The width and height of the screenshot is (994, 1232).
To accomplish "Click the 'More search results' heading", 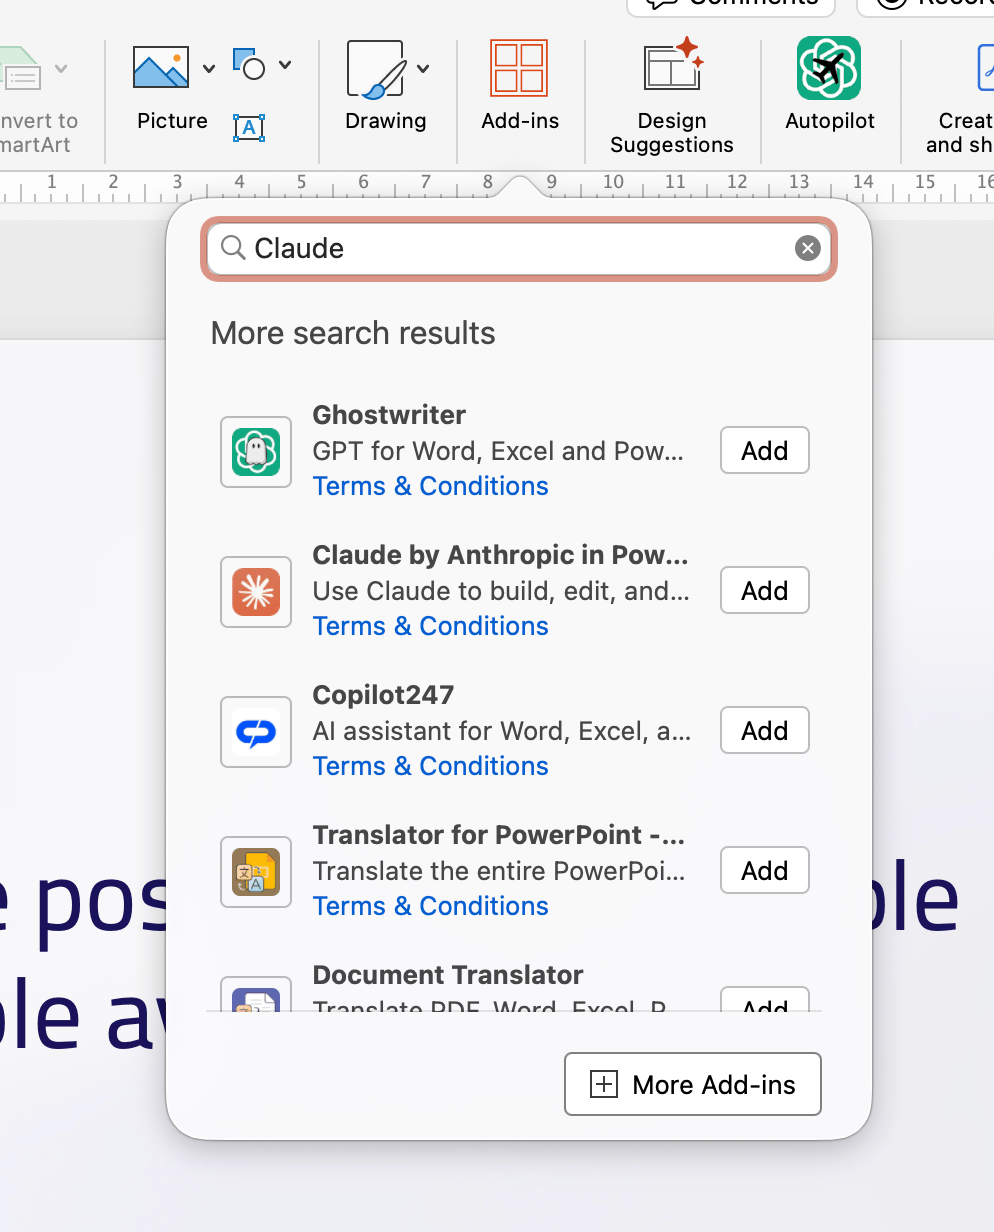I will [353, 333].
